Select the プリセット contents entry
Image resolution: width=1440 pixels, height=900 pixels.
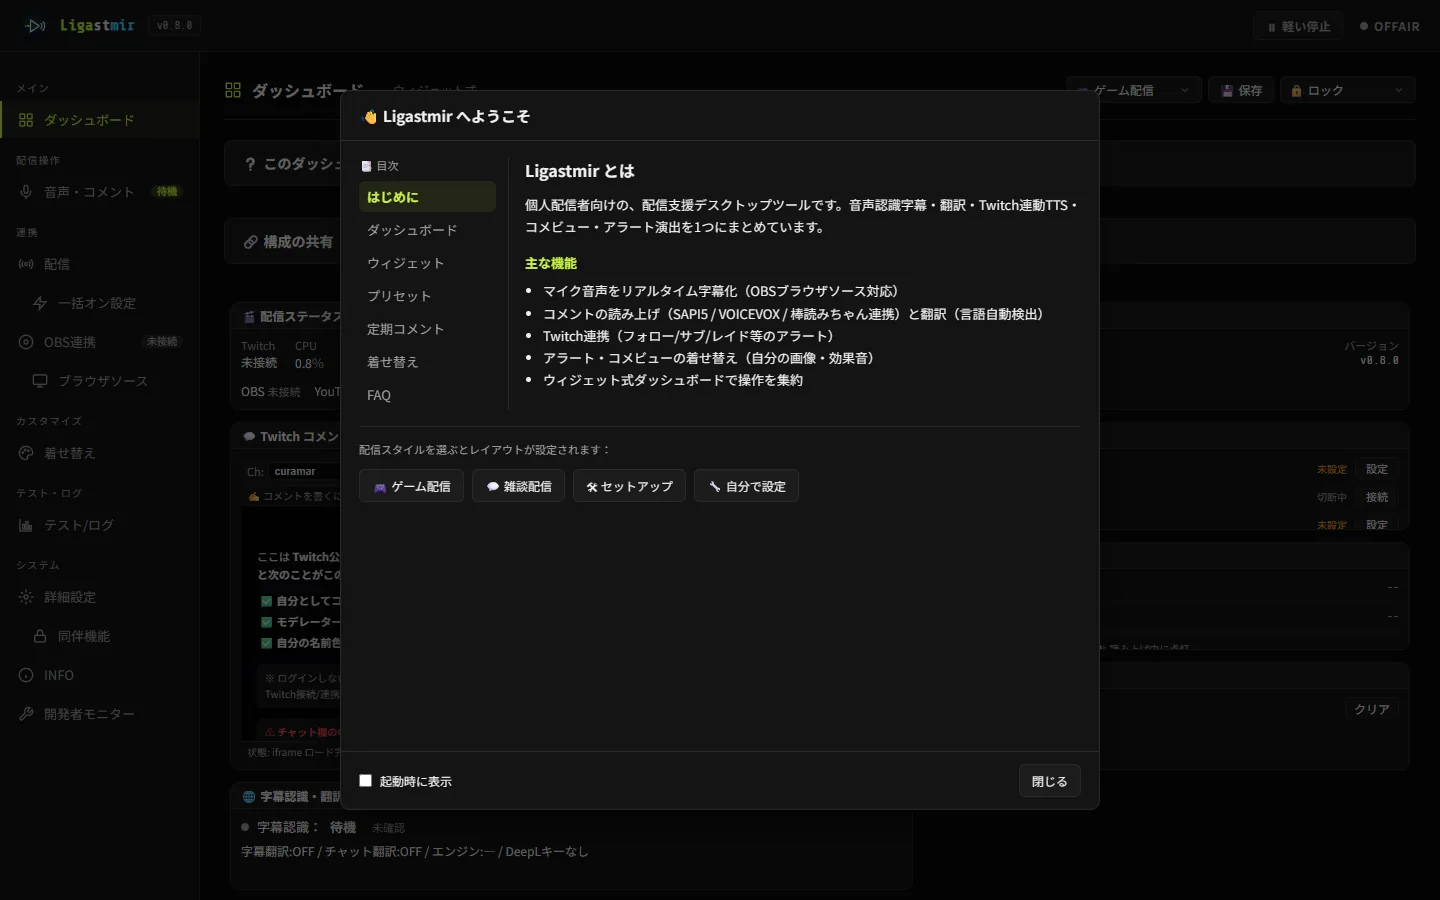tap(427, 296)
